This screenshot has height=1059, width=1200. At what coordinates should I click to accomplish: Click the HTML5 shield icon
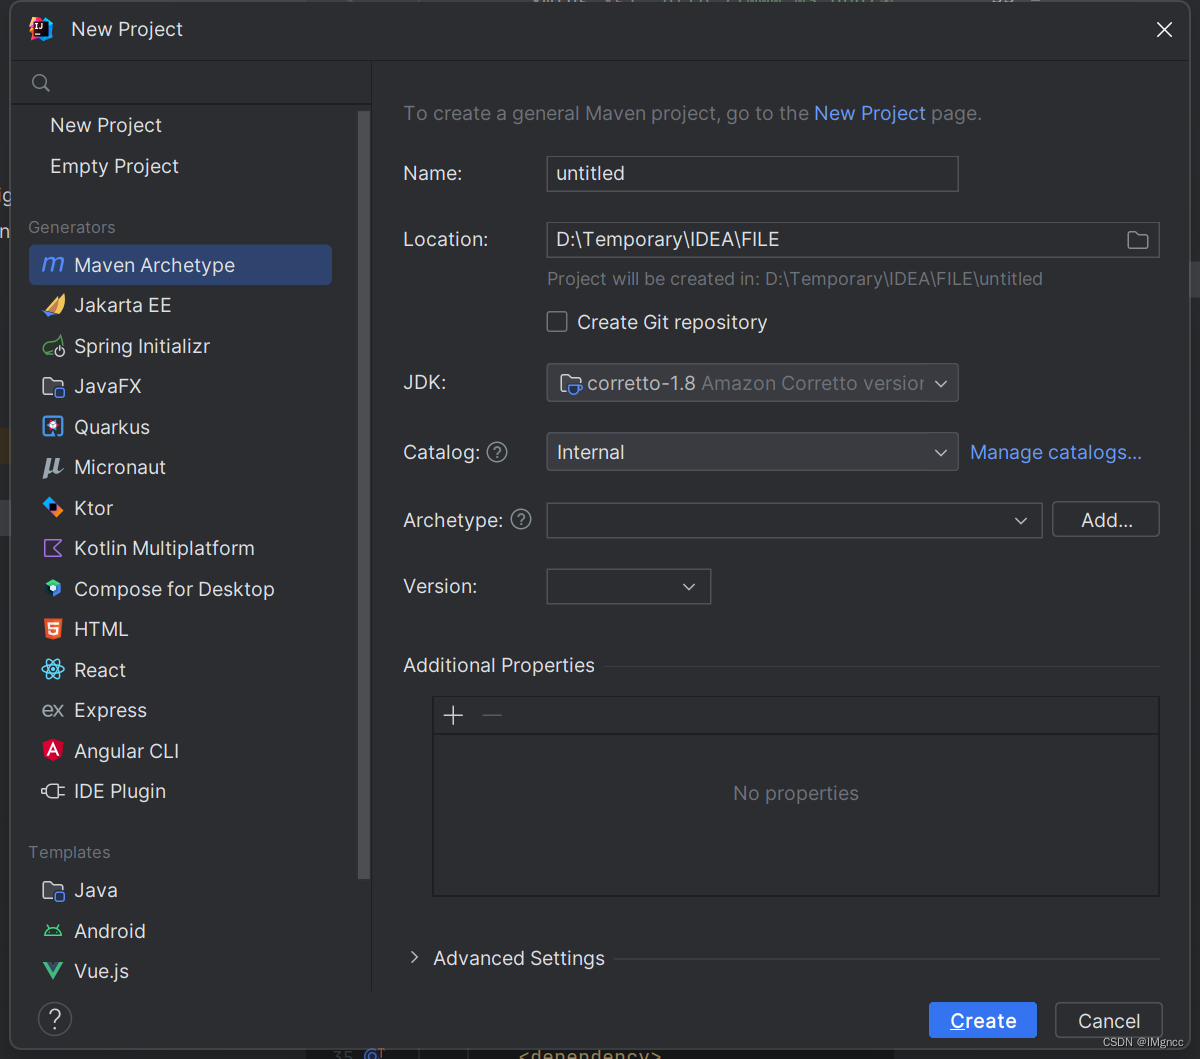coord(53,629)
